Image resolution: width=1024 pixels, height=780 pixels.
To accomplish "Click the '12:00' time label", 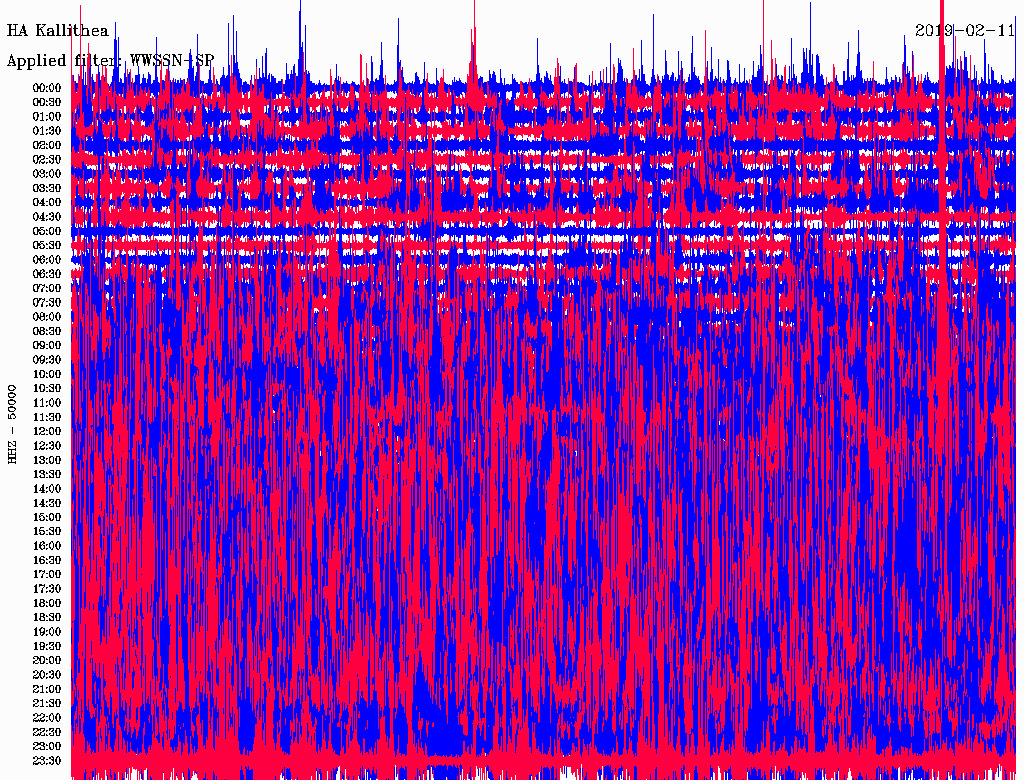I will pos(47,432).
